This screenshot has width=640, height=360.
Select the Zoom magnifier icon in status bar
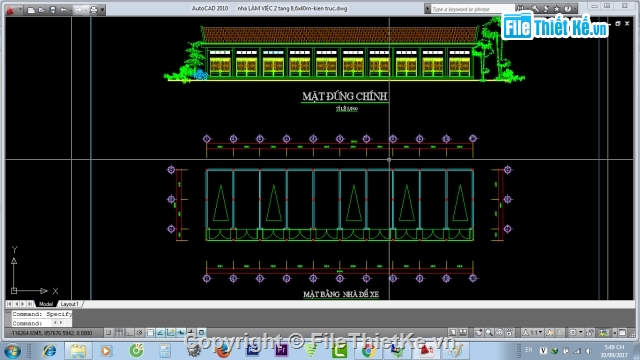tap(489, 333)
